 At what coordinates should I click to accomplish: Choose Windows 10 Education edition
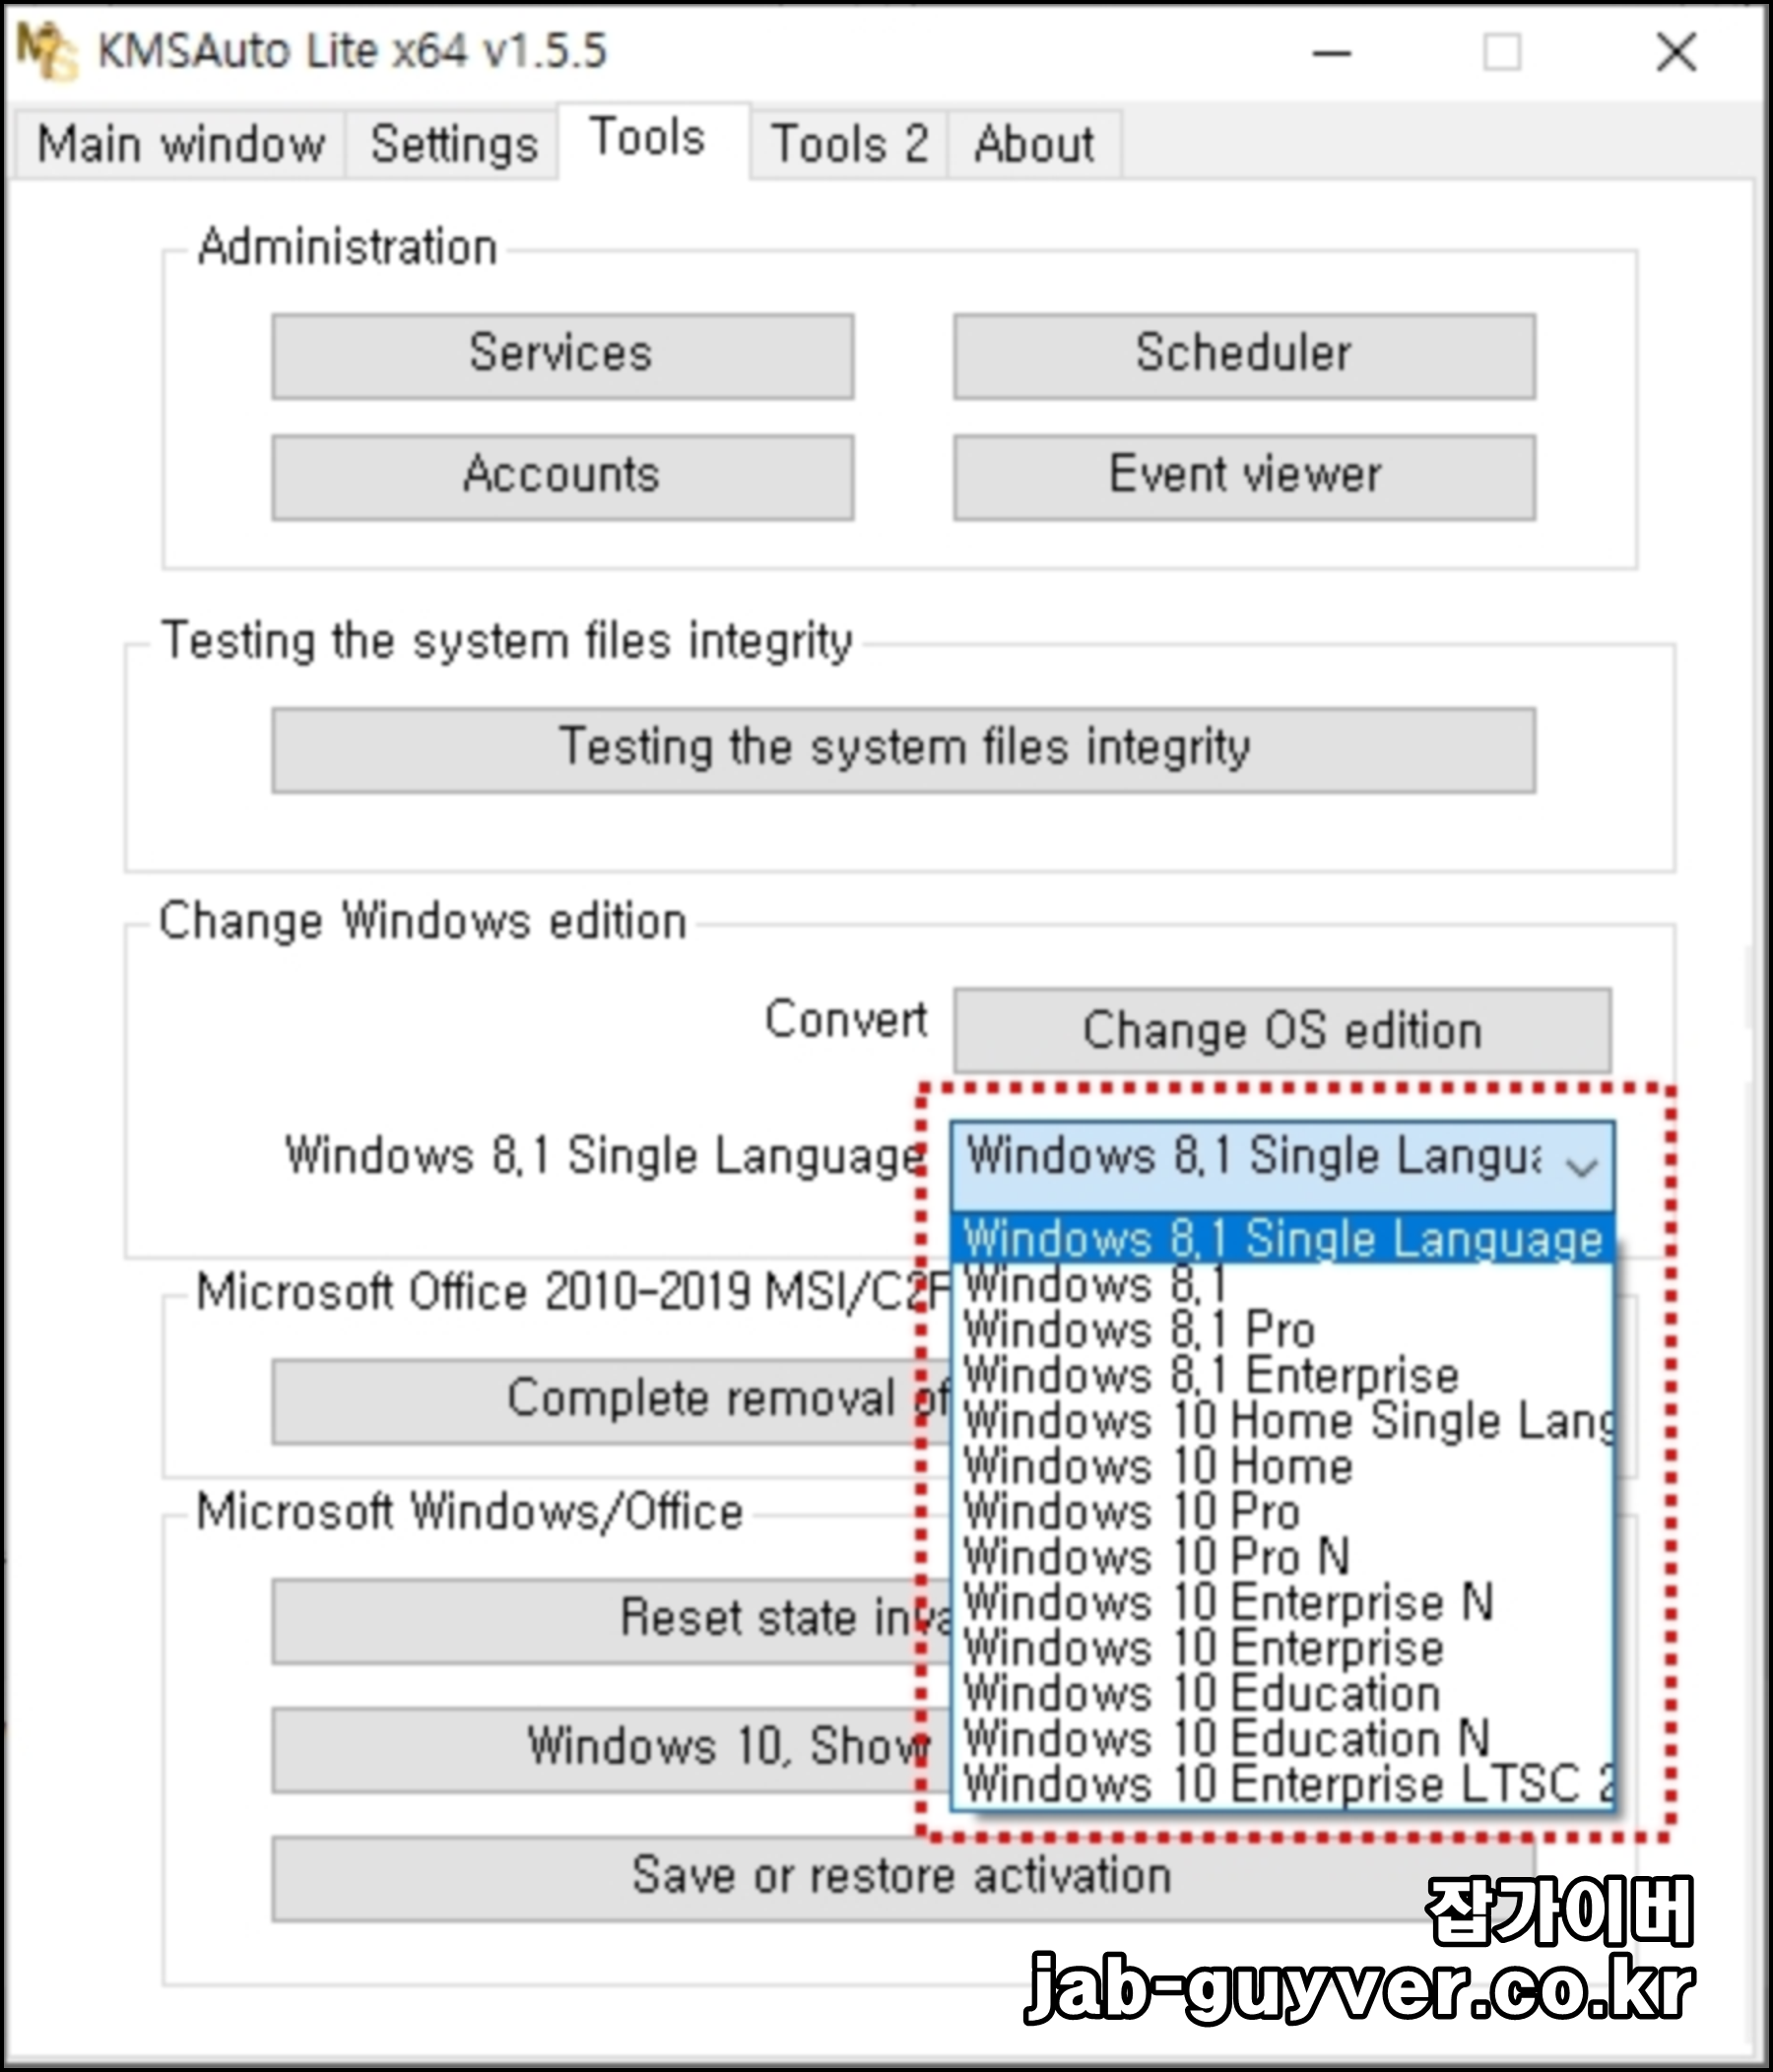tap(1282, 1693)
